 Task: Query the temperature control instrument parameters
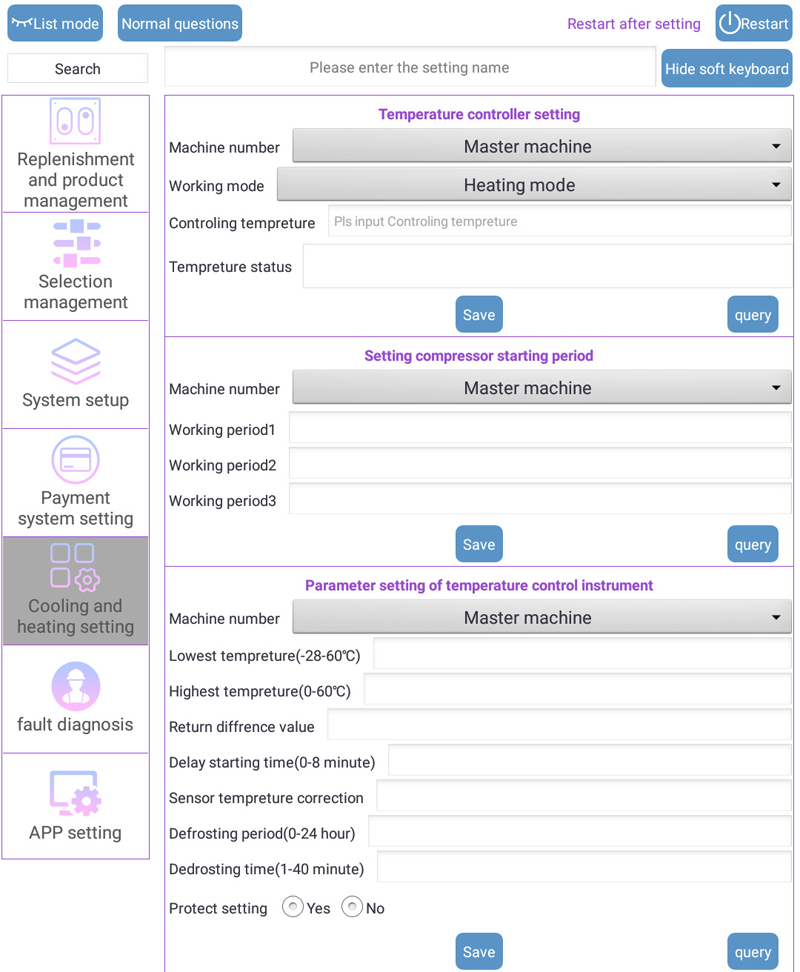753,951
